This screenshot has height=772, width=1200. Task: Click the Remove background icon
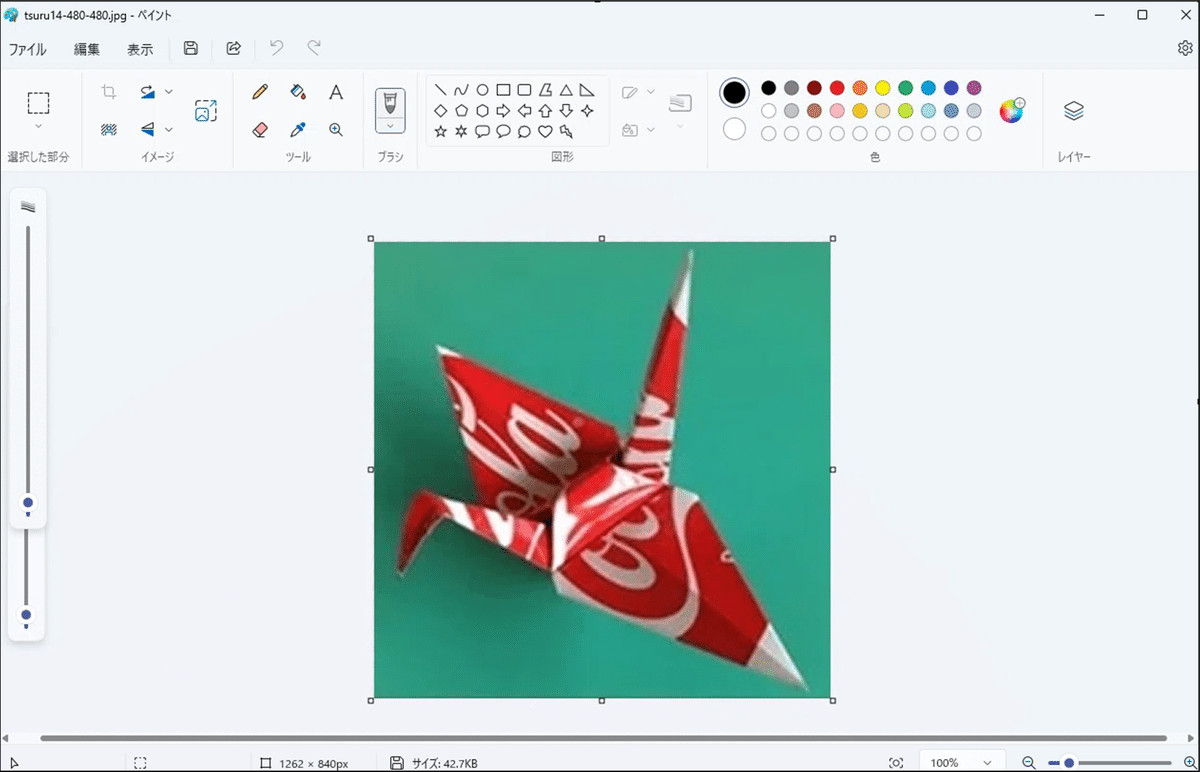point(109,129)
